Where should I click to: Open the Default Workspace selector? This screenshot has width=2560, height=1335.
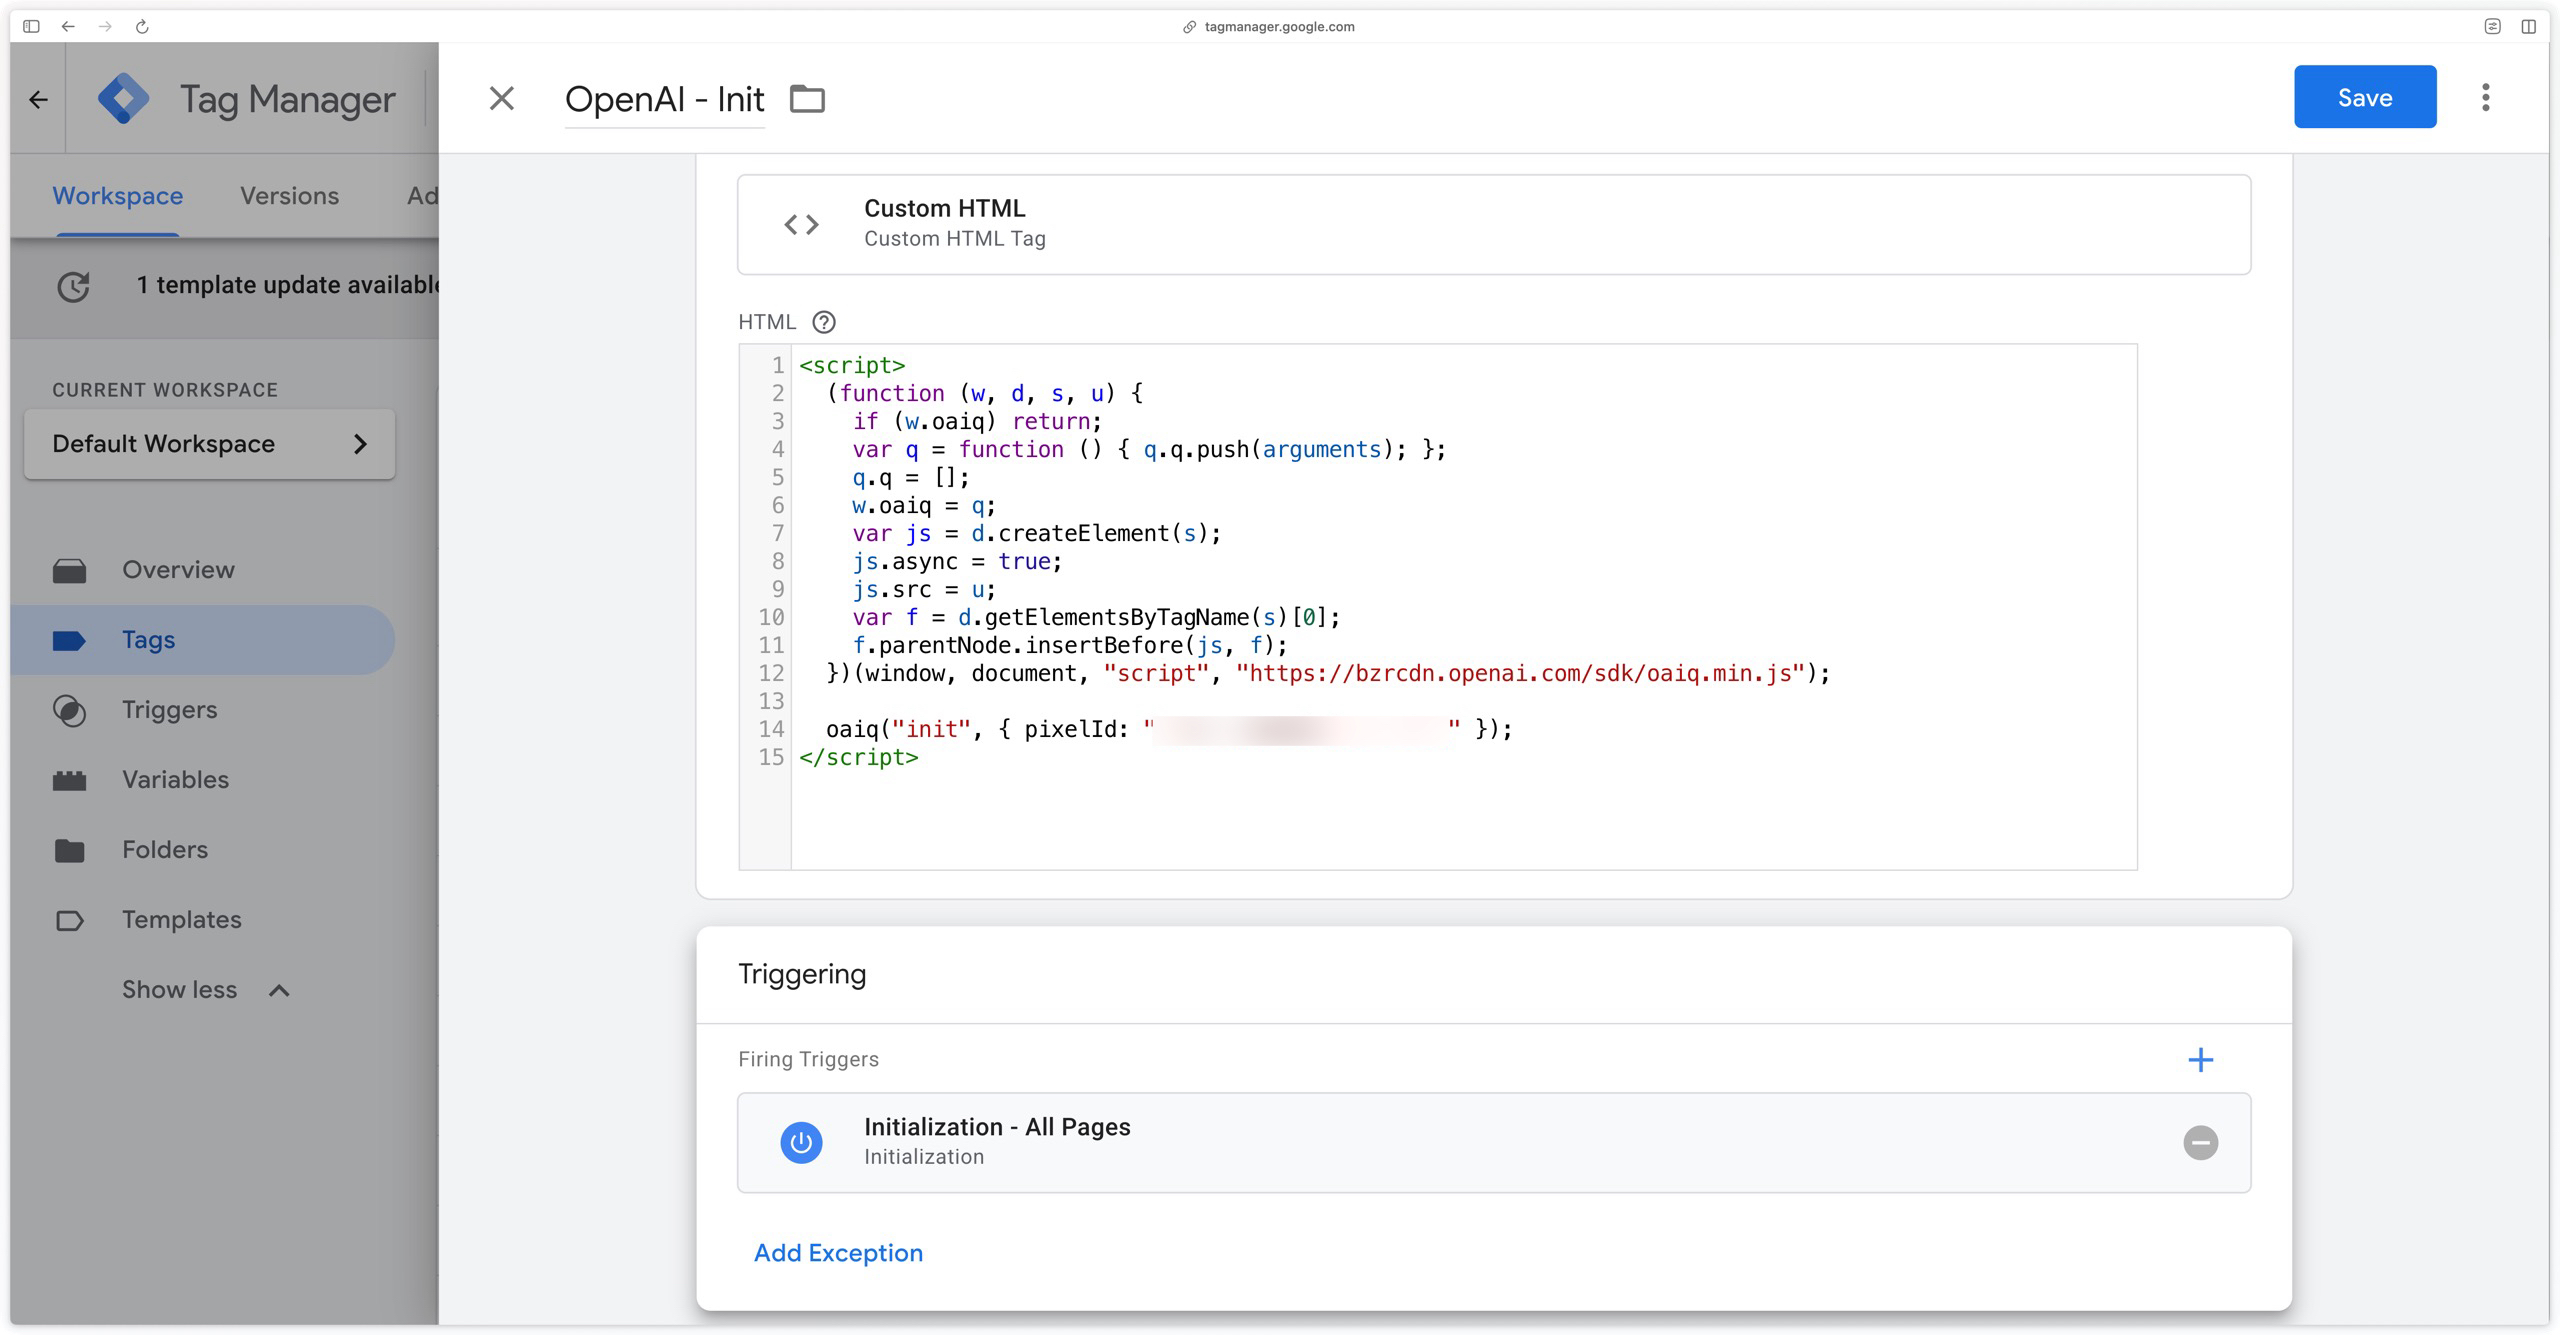209,444
